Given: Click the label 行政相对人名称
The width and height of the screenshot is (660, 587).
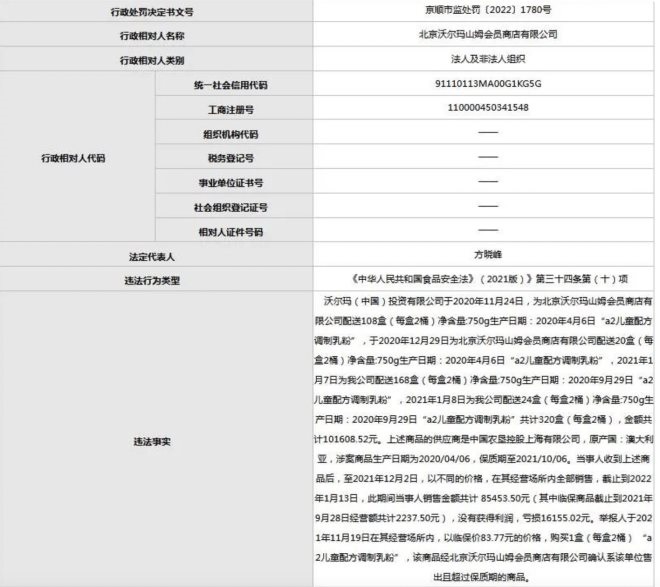Looking at the screenshot, I should (x=152, y=36).
